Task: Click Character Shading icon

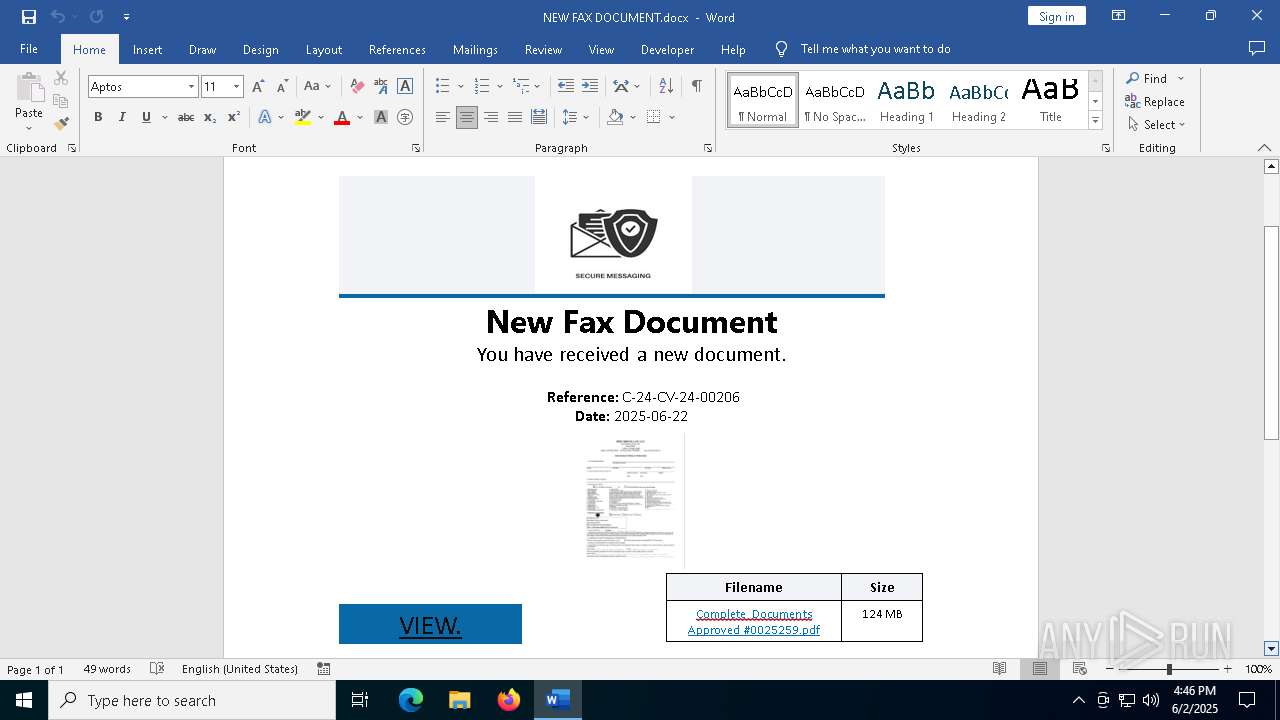Action: 381,117
